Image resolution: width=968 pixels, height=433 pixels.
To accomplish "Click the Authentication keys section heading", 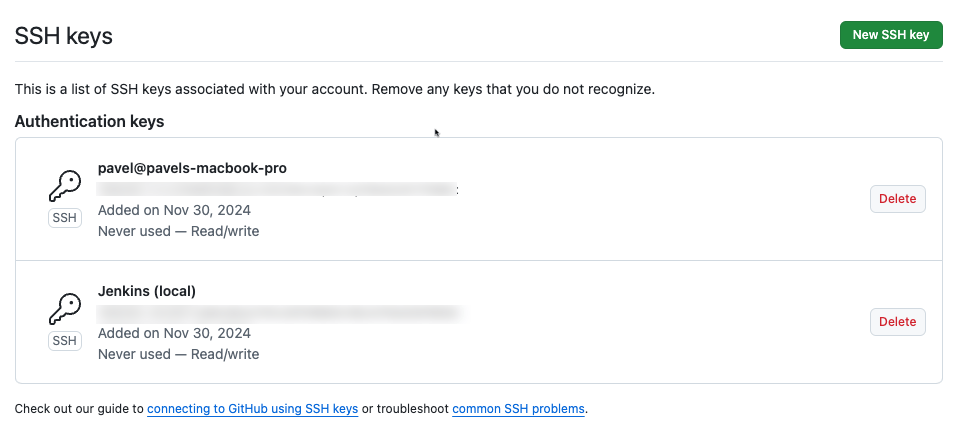I will pyautogui.click(x=90, y=121).
